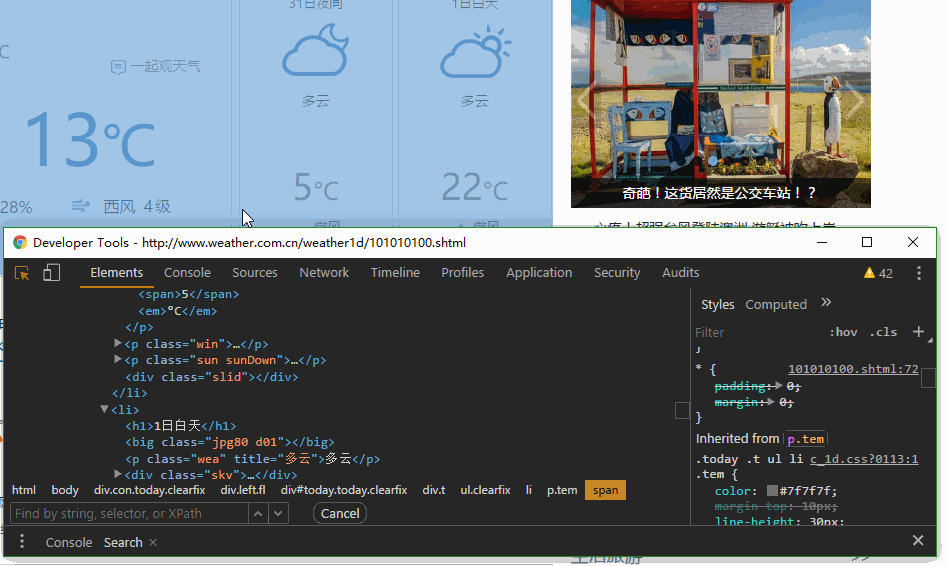
Task: Select the p class="wea" 多云 line
Action: pyautogui.click(x=253, y=458)
